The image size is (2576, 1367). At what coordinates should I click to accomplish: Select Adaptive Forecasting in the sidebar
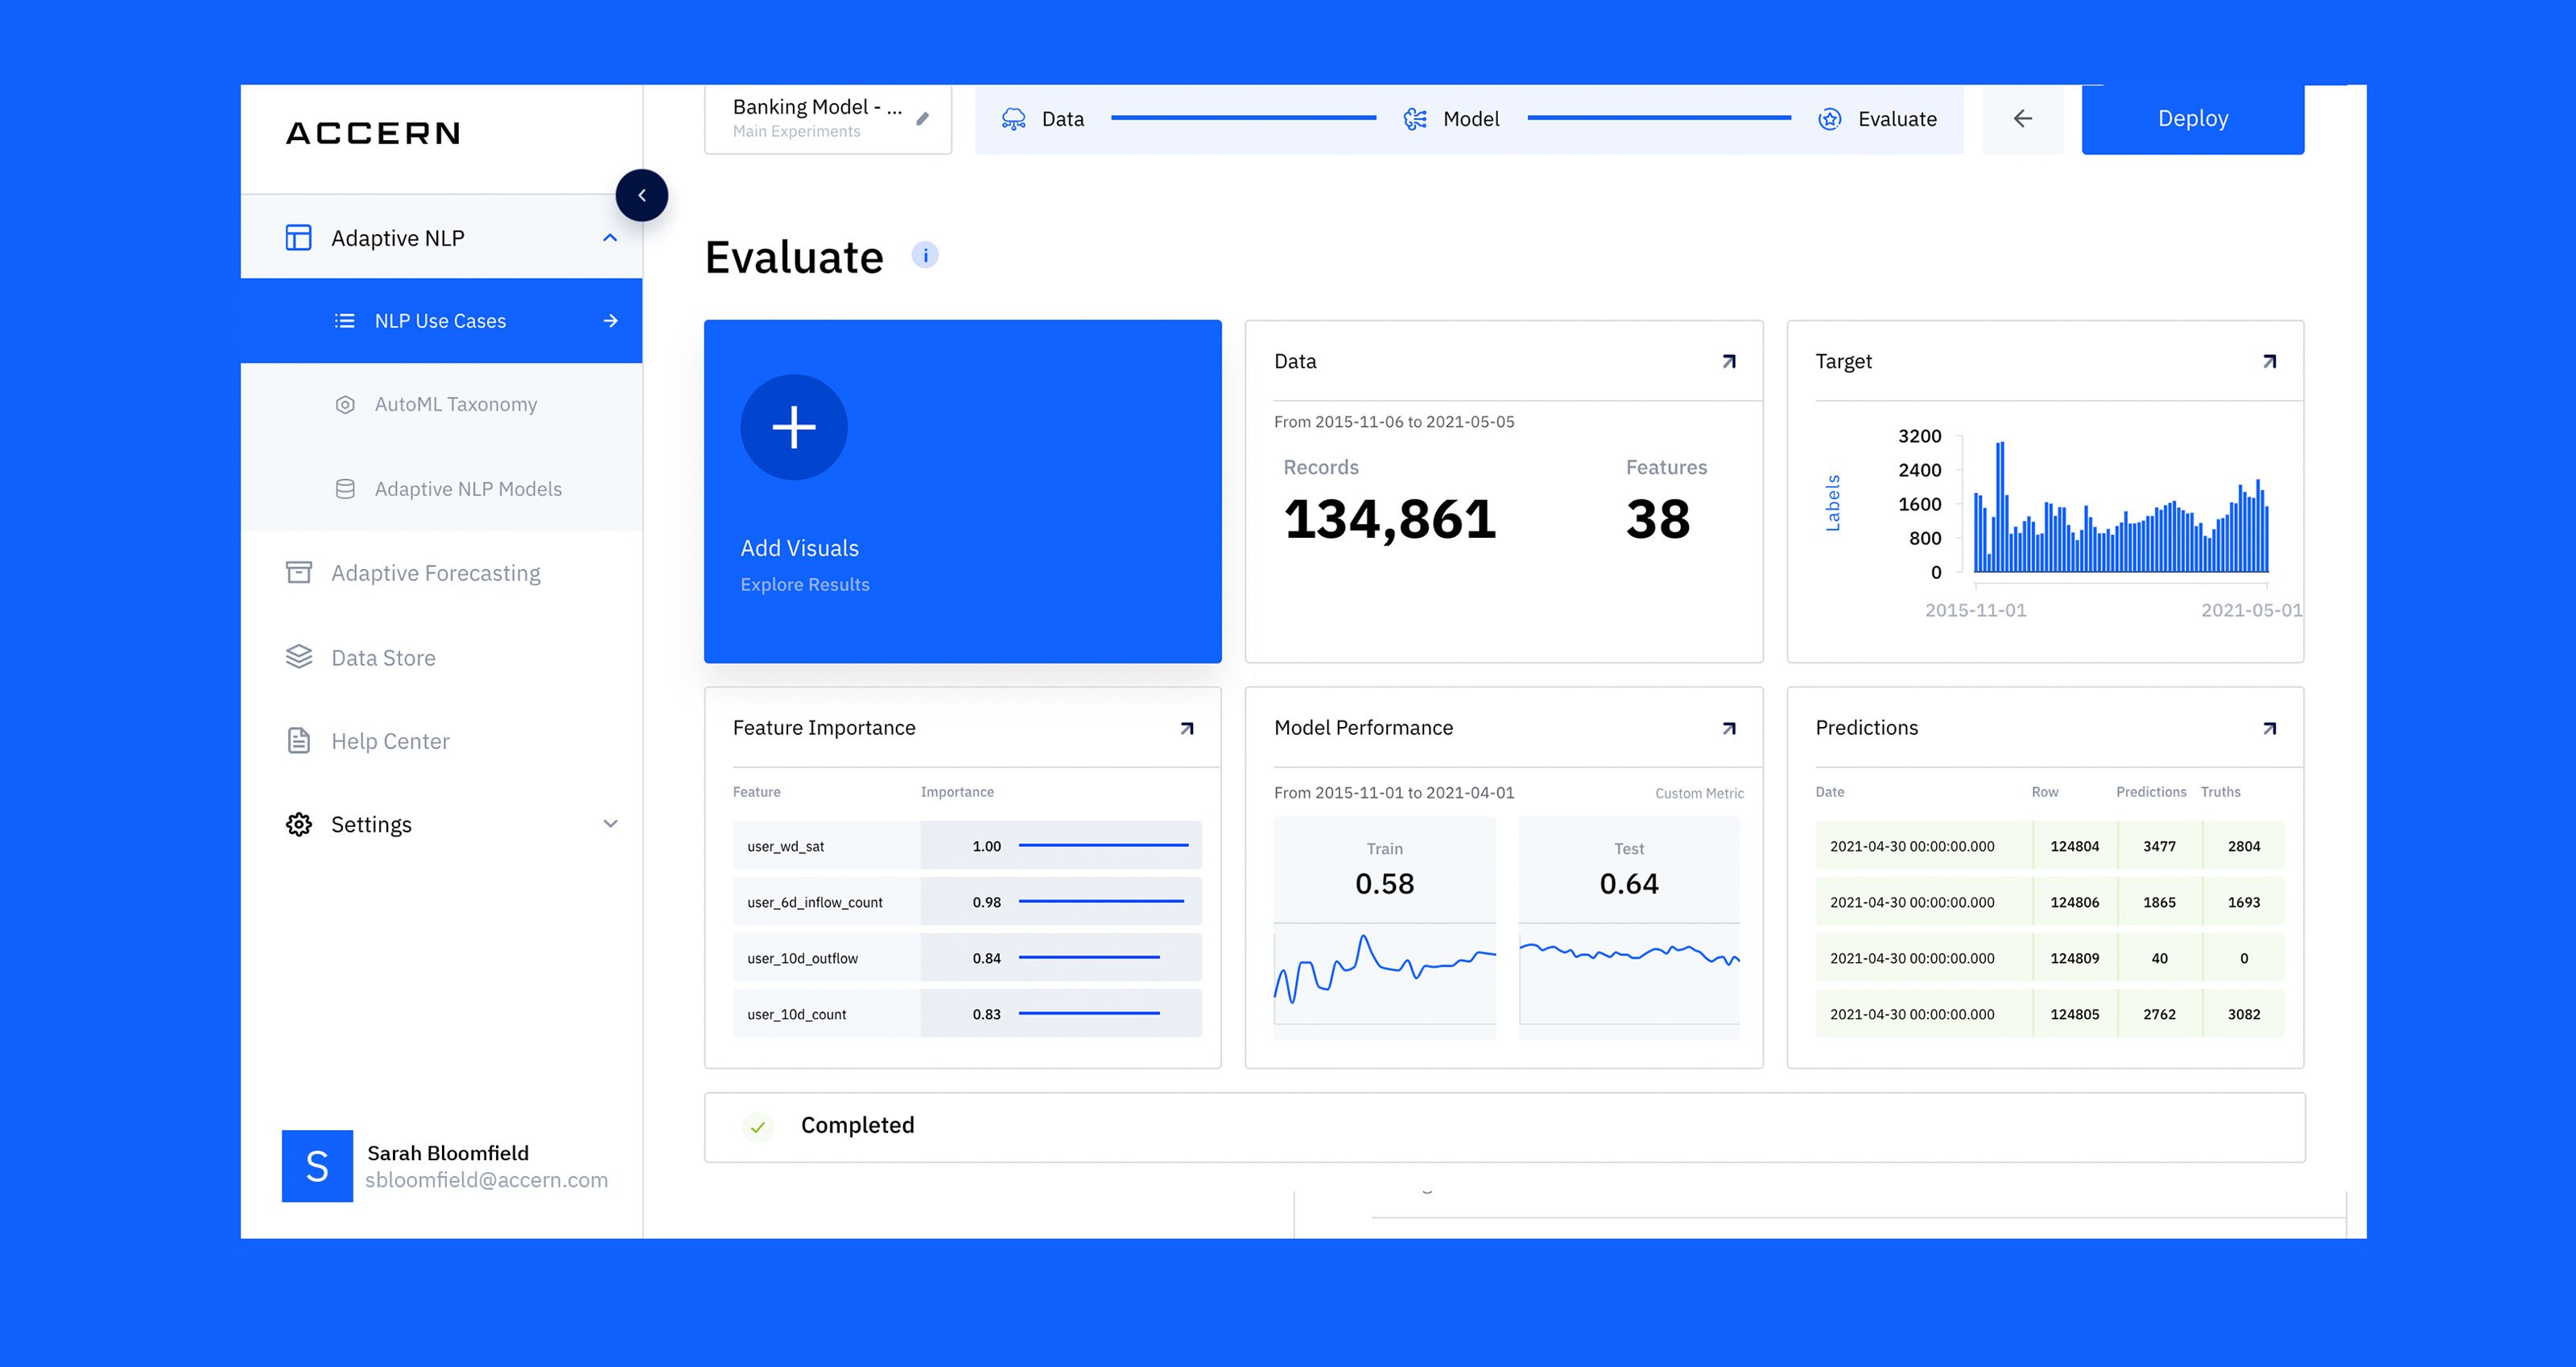pos(435,573)
